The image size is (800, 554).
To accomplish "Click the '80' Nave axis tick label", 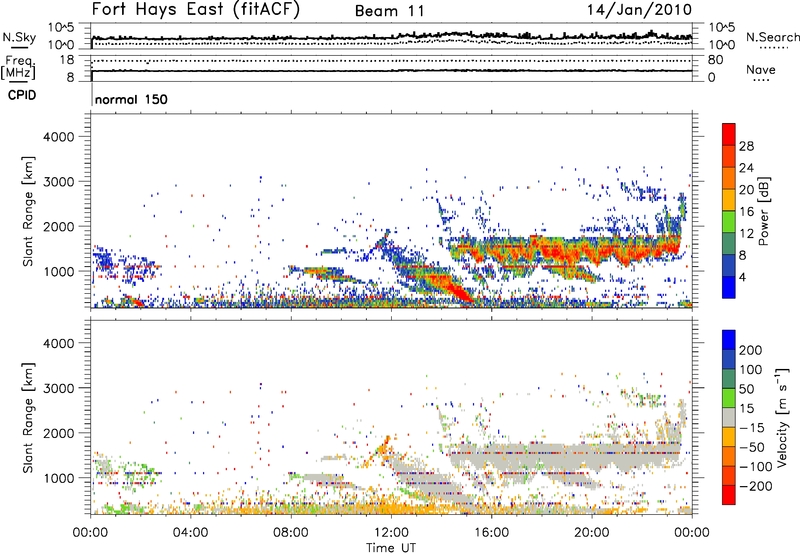I will click(x=715, y=60).
